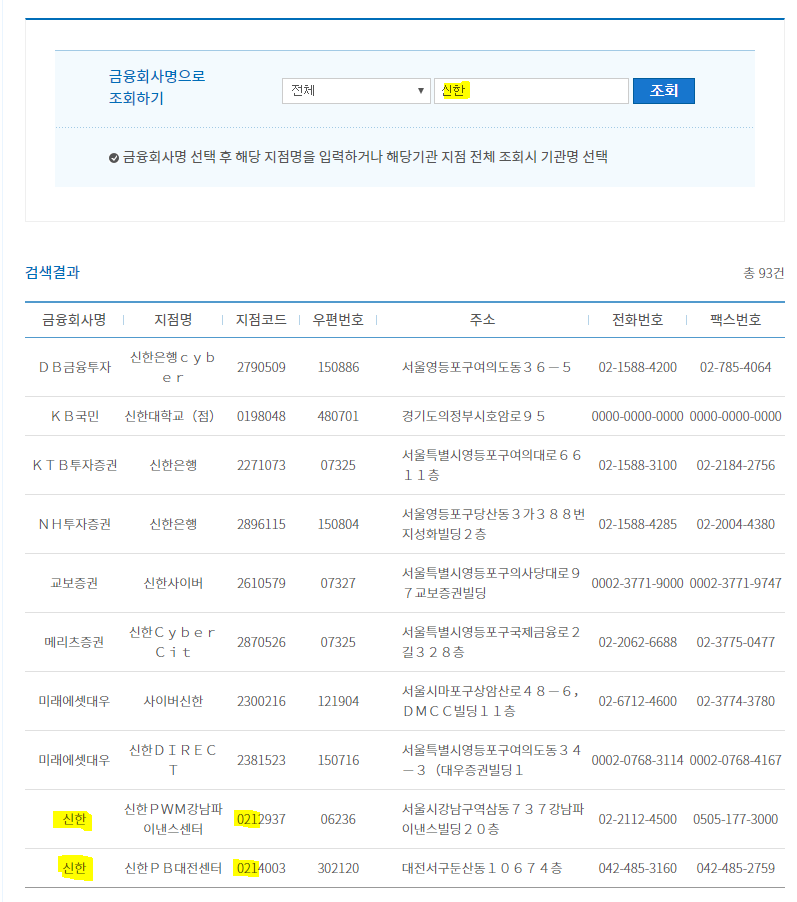Select the 금융회사명 column header
The height and width of the screenshot is (902, 797).
coord(74,320)
